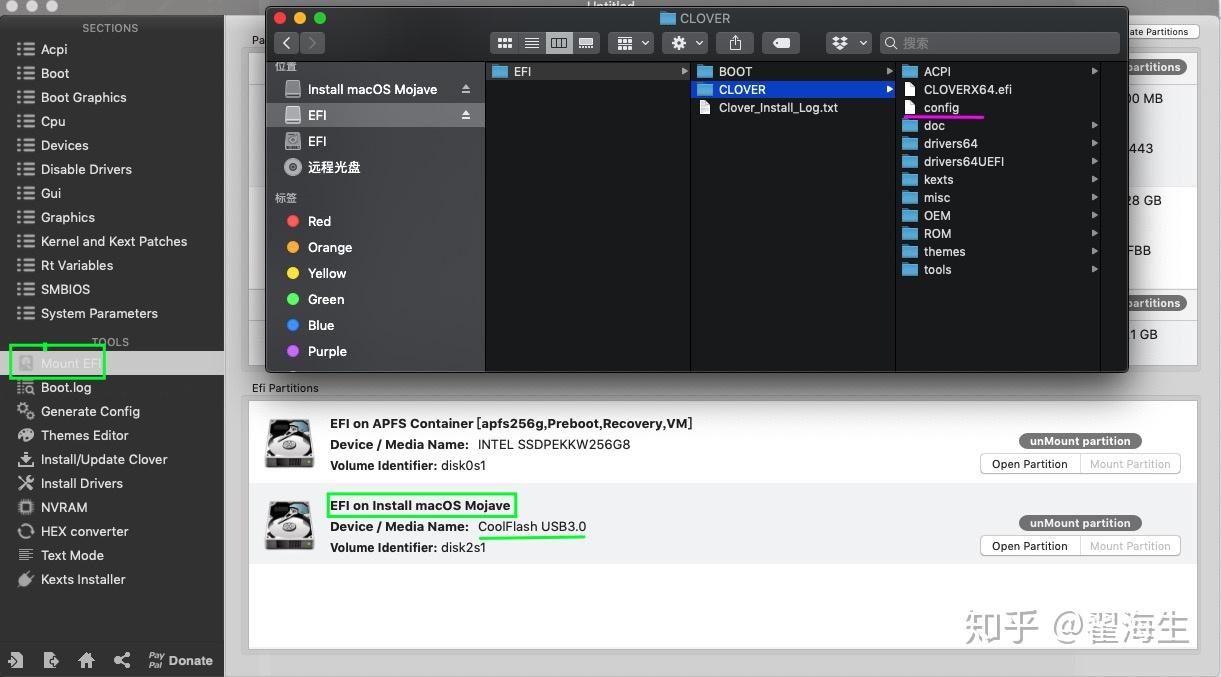Expand BOOT folder arrow
Image resolution: width=1221 pixels, height=677 pixels.
(x=889, y=71)
